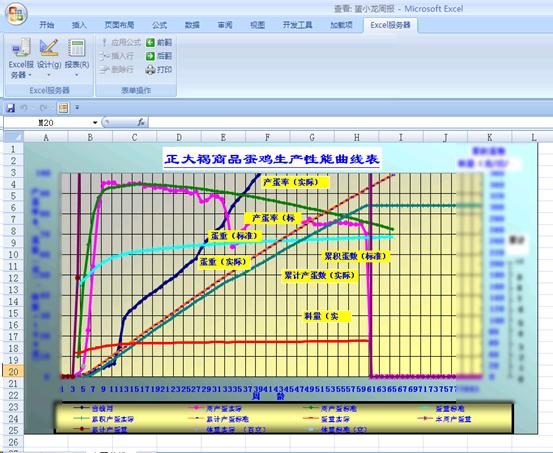Expand the 报表(R) dropdown arrow
The height and width of the screenshot is (453, 553).
(x=77, y=75)
